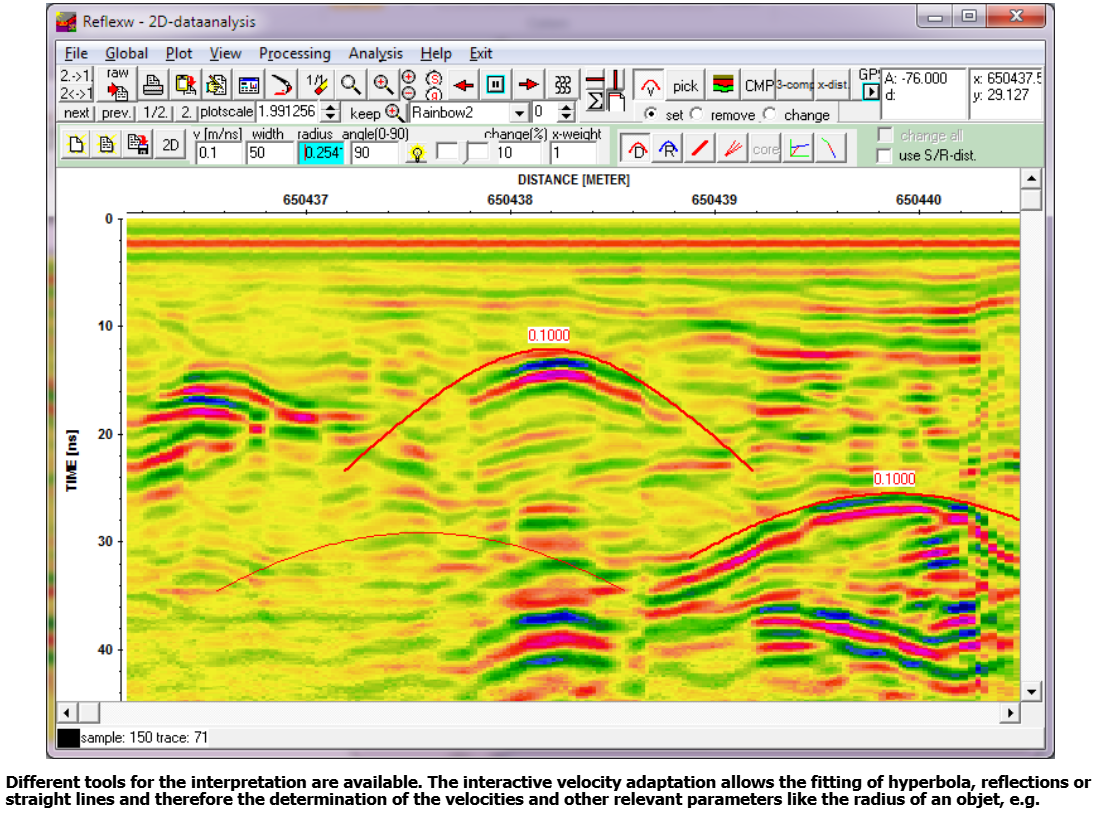Select the 'change' radio button
This screenshot has width=1094, height=813.
click(x=771, y=115)
